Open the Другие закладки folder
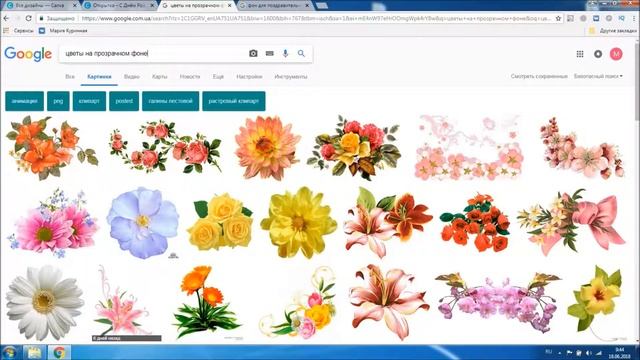This screenshot has width=640, height=360. coord(613,31)
